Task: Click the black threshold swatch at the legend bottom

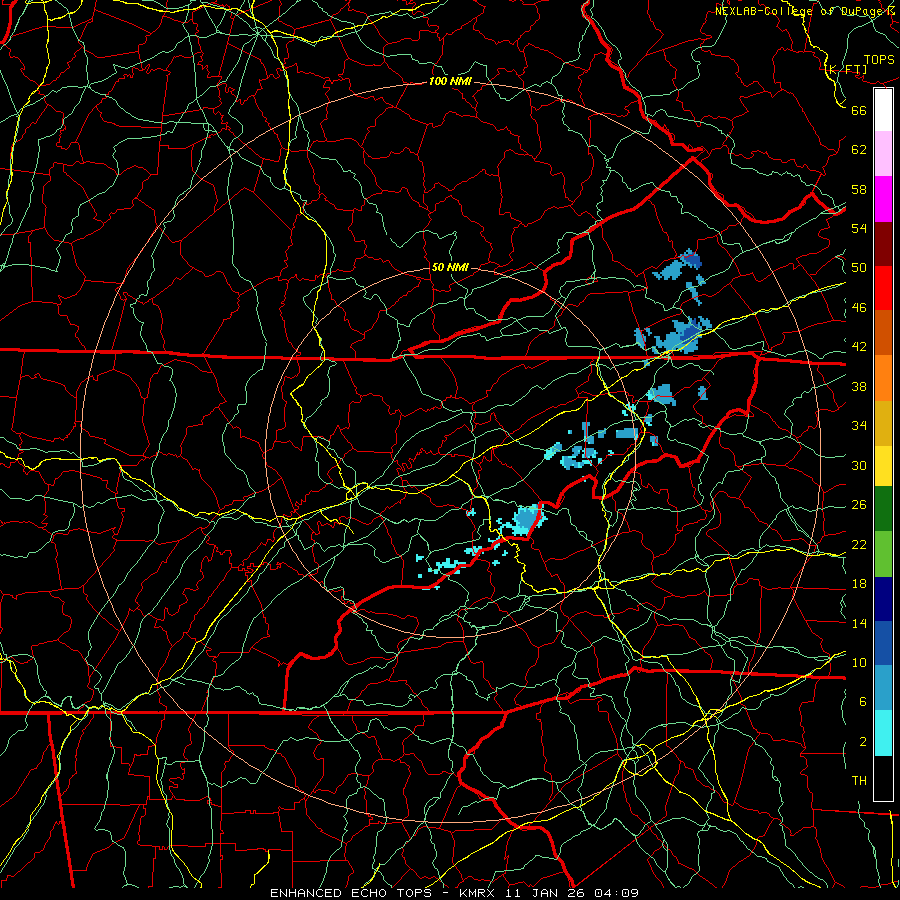Action: 883,778
